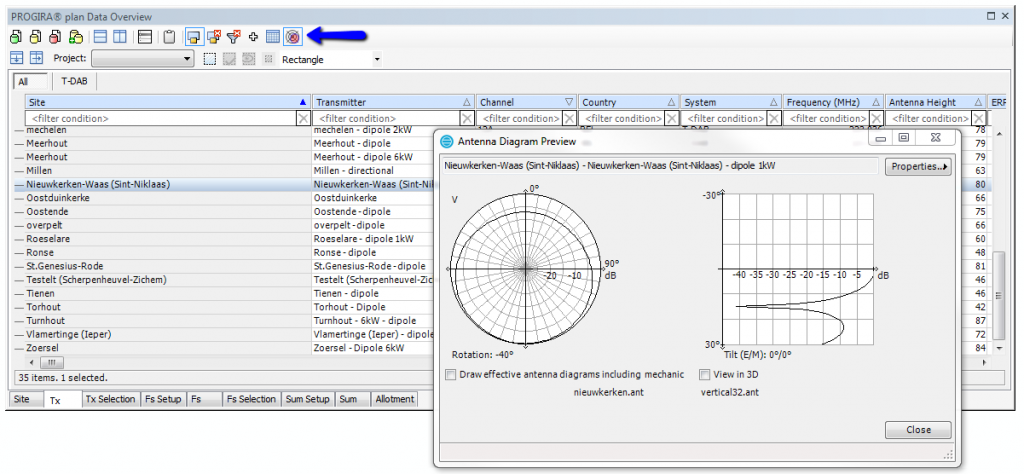This screenshot has width=1024, height=474.
Task: Click the blue table grid icon
Action: [x=273, y=37]
